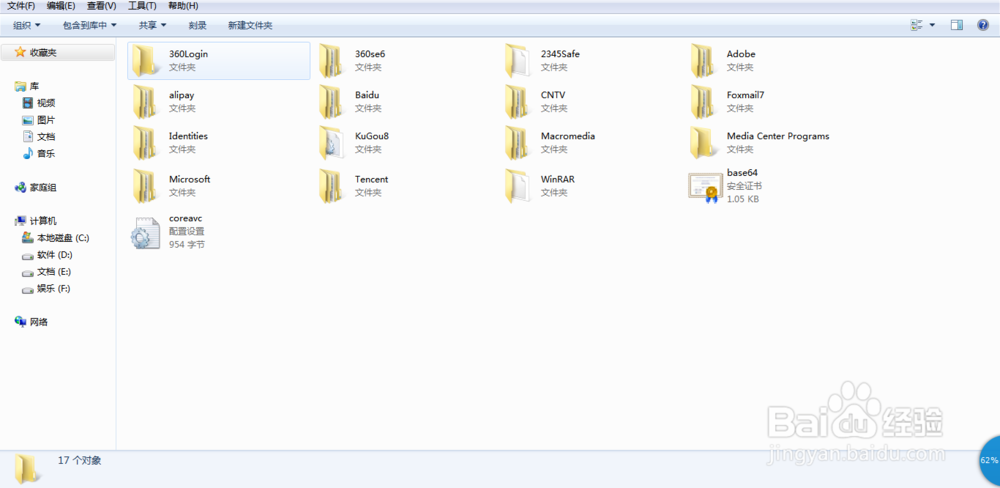This screenshot has height=488, width=1000.
Task: Click the base64 file name text
Action: [x=742, y=173]
